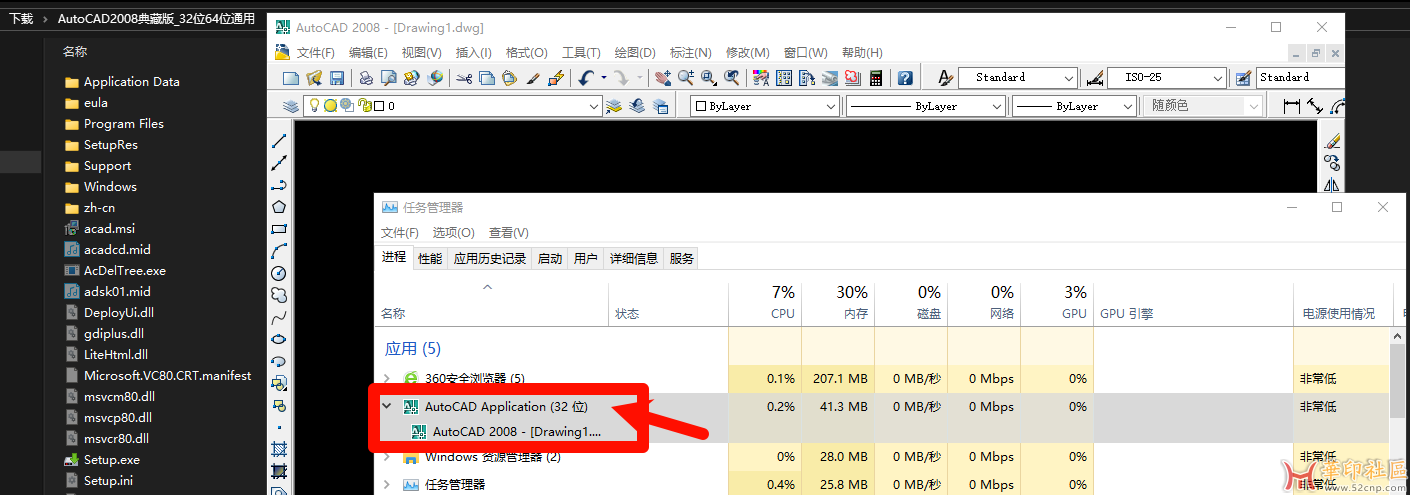Click the Dimension Style icon beside ISO-25

coord(1094,77)
